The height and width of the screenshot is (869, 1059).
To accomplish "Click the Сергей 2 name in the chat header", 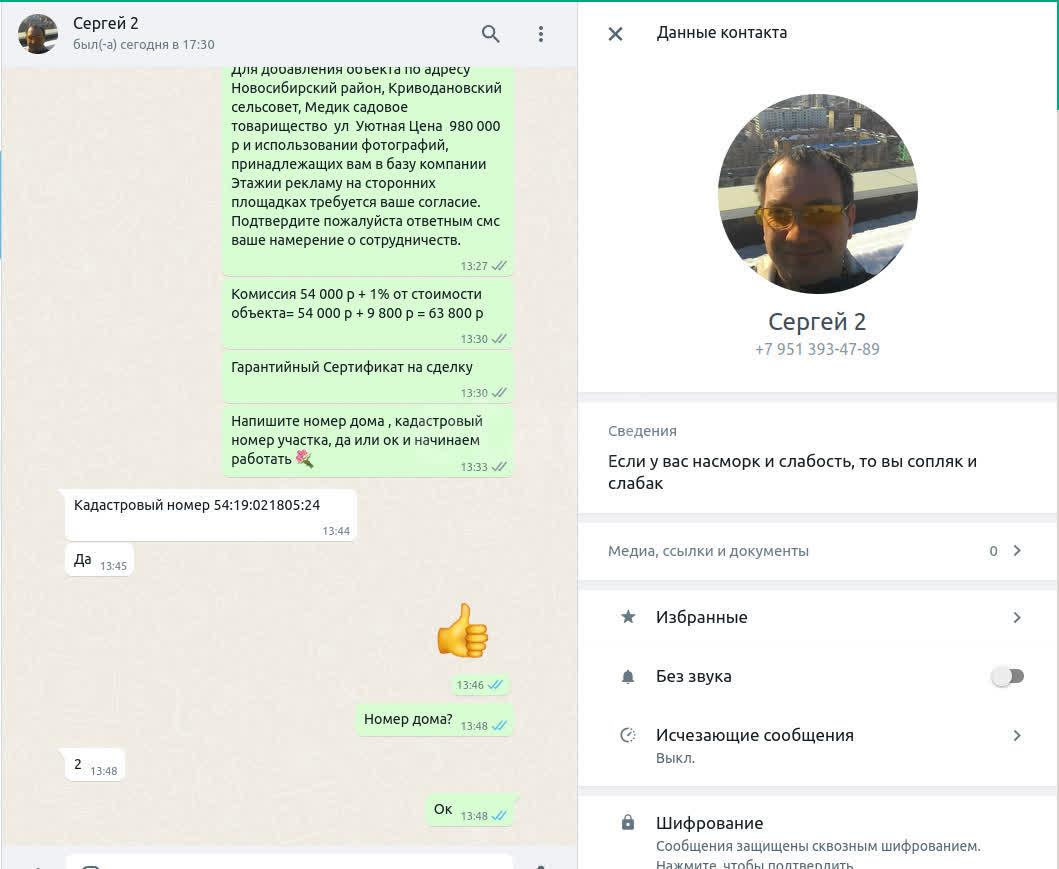I will coord(105,24).
